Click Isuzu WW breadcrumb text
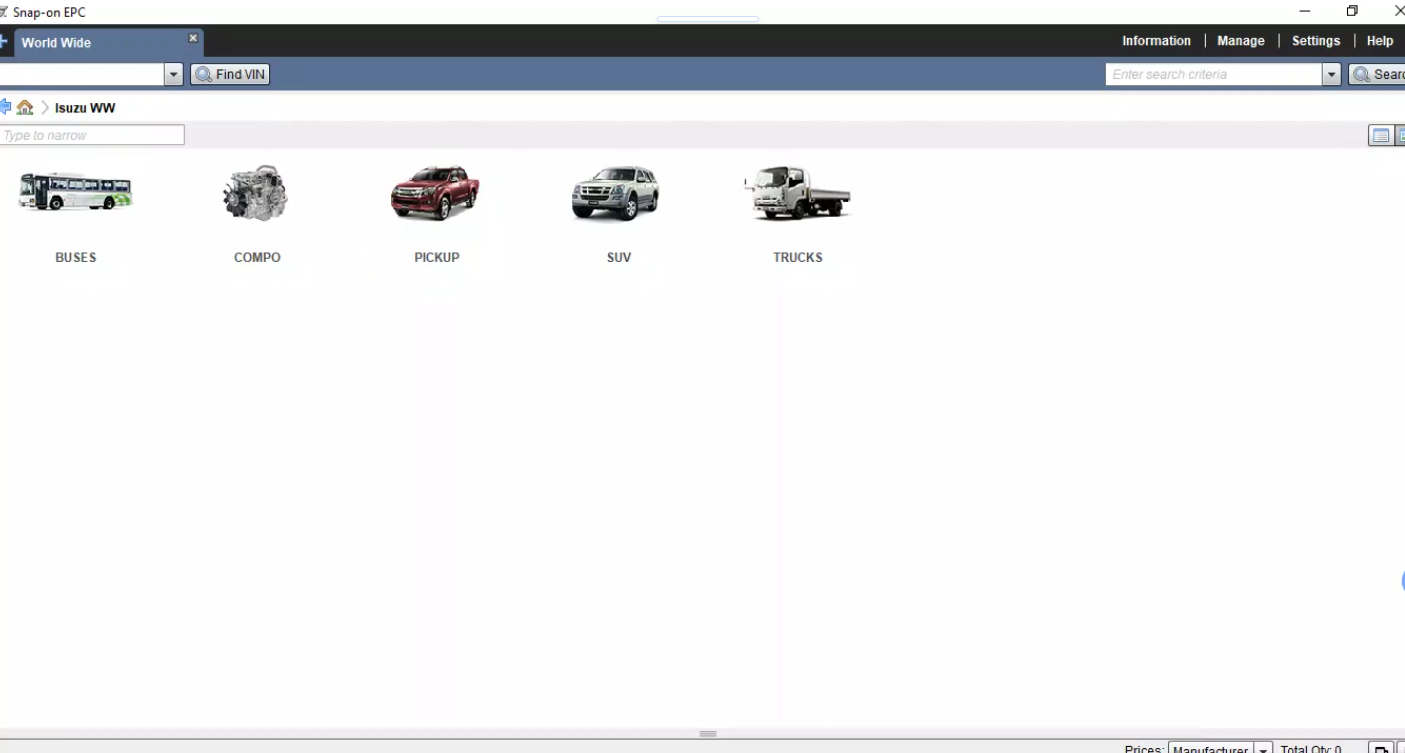The height and width of the screenshot is (753, 1405). [85, 108]
